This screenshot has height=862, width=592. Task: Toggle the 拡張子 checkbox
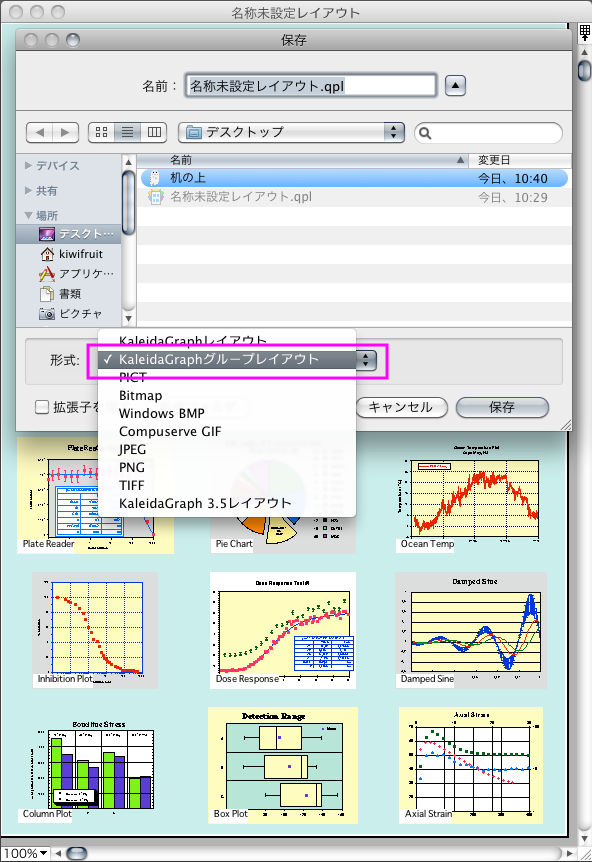[42, 407]
